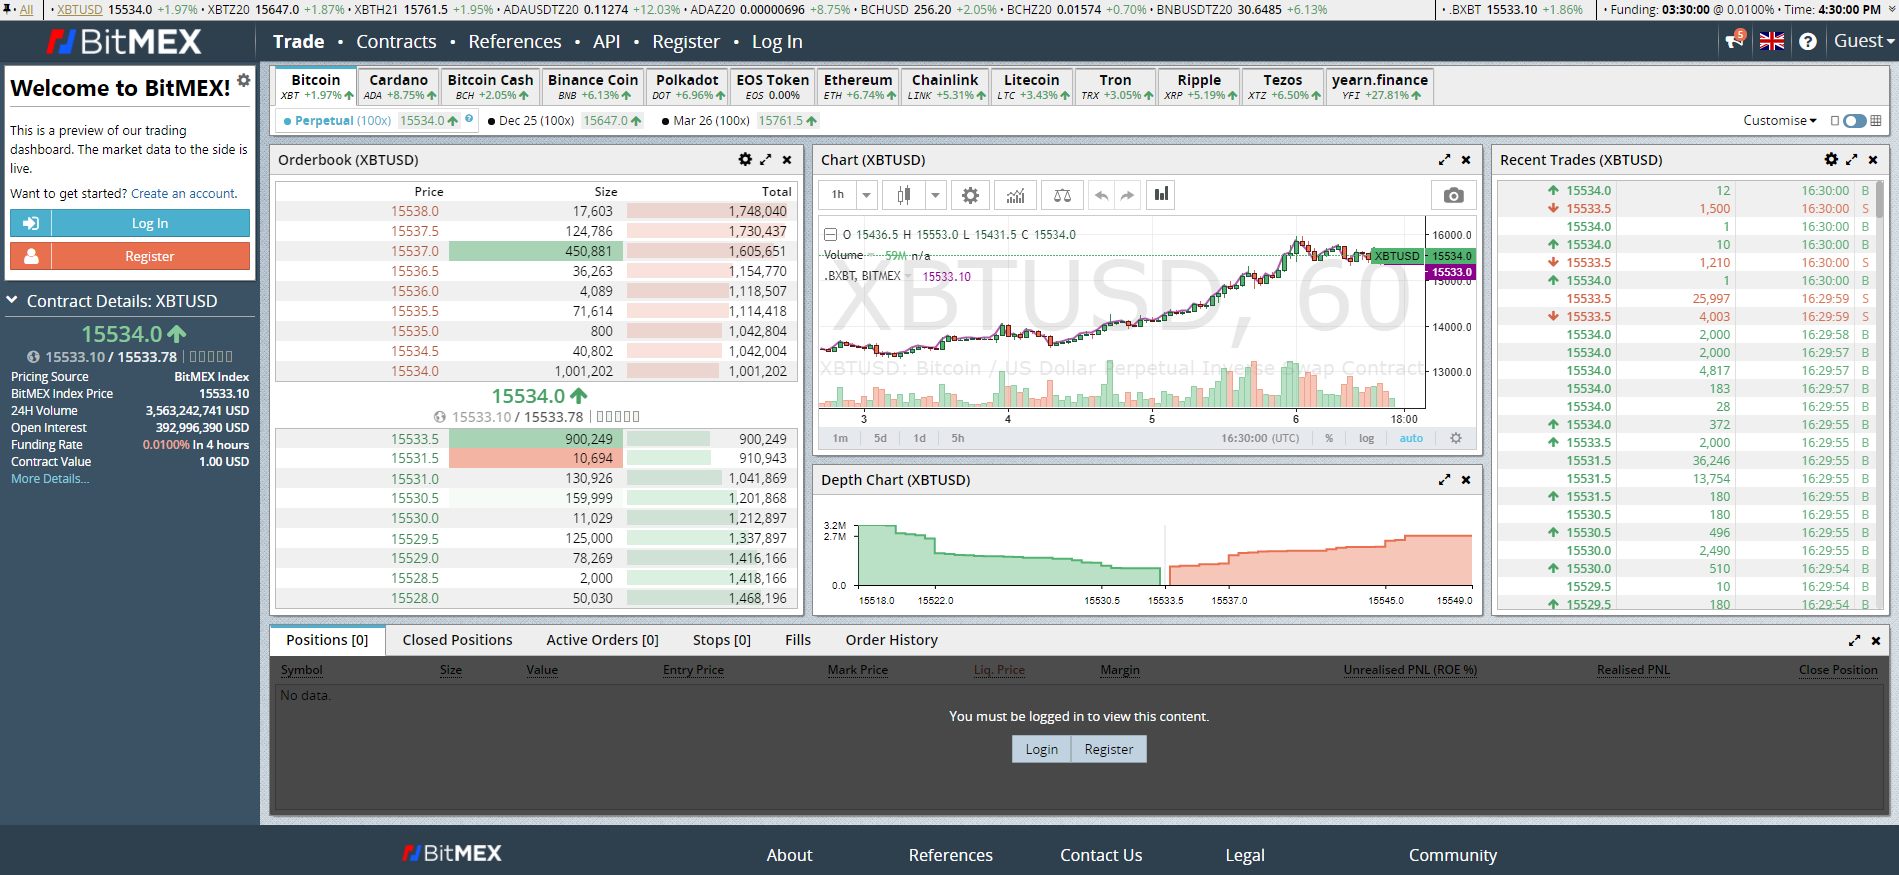Open chart bottom-right settings gear

1456,438
